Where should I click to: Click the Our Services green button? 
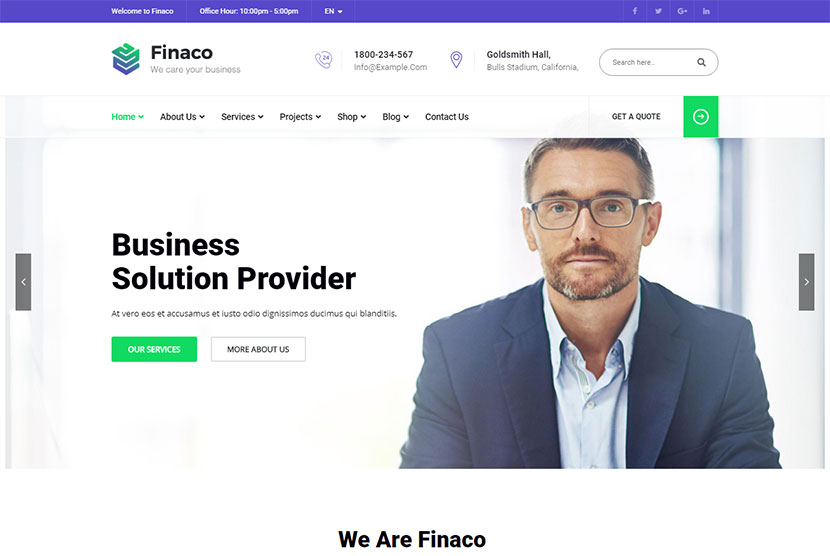pos(154,349)
